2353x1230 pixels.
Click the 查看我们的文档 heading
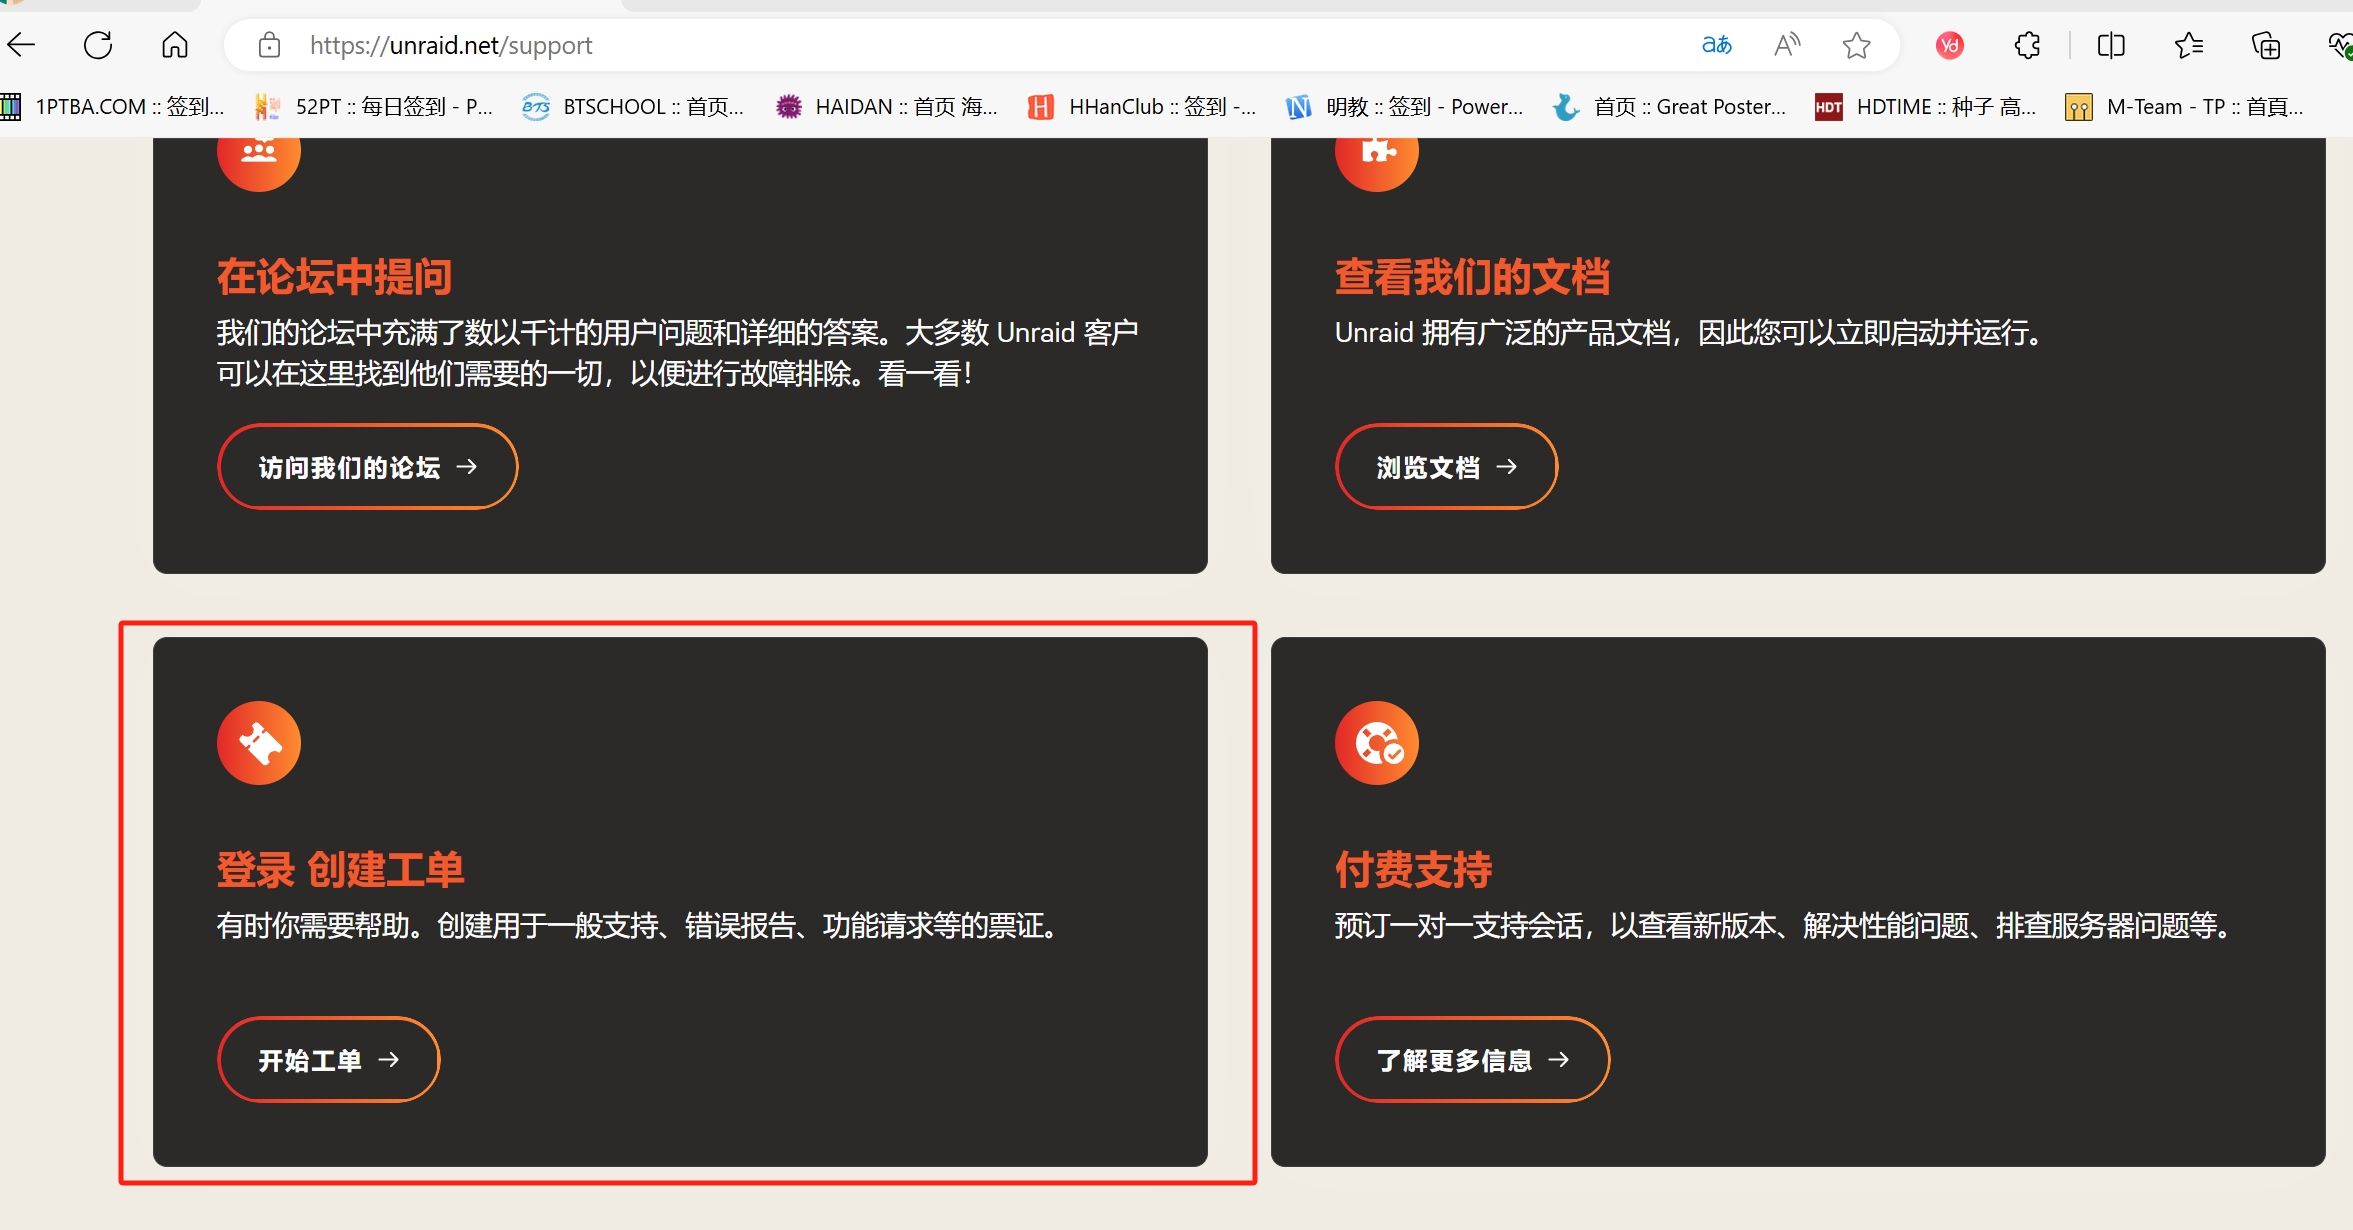pos(1472,277)
